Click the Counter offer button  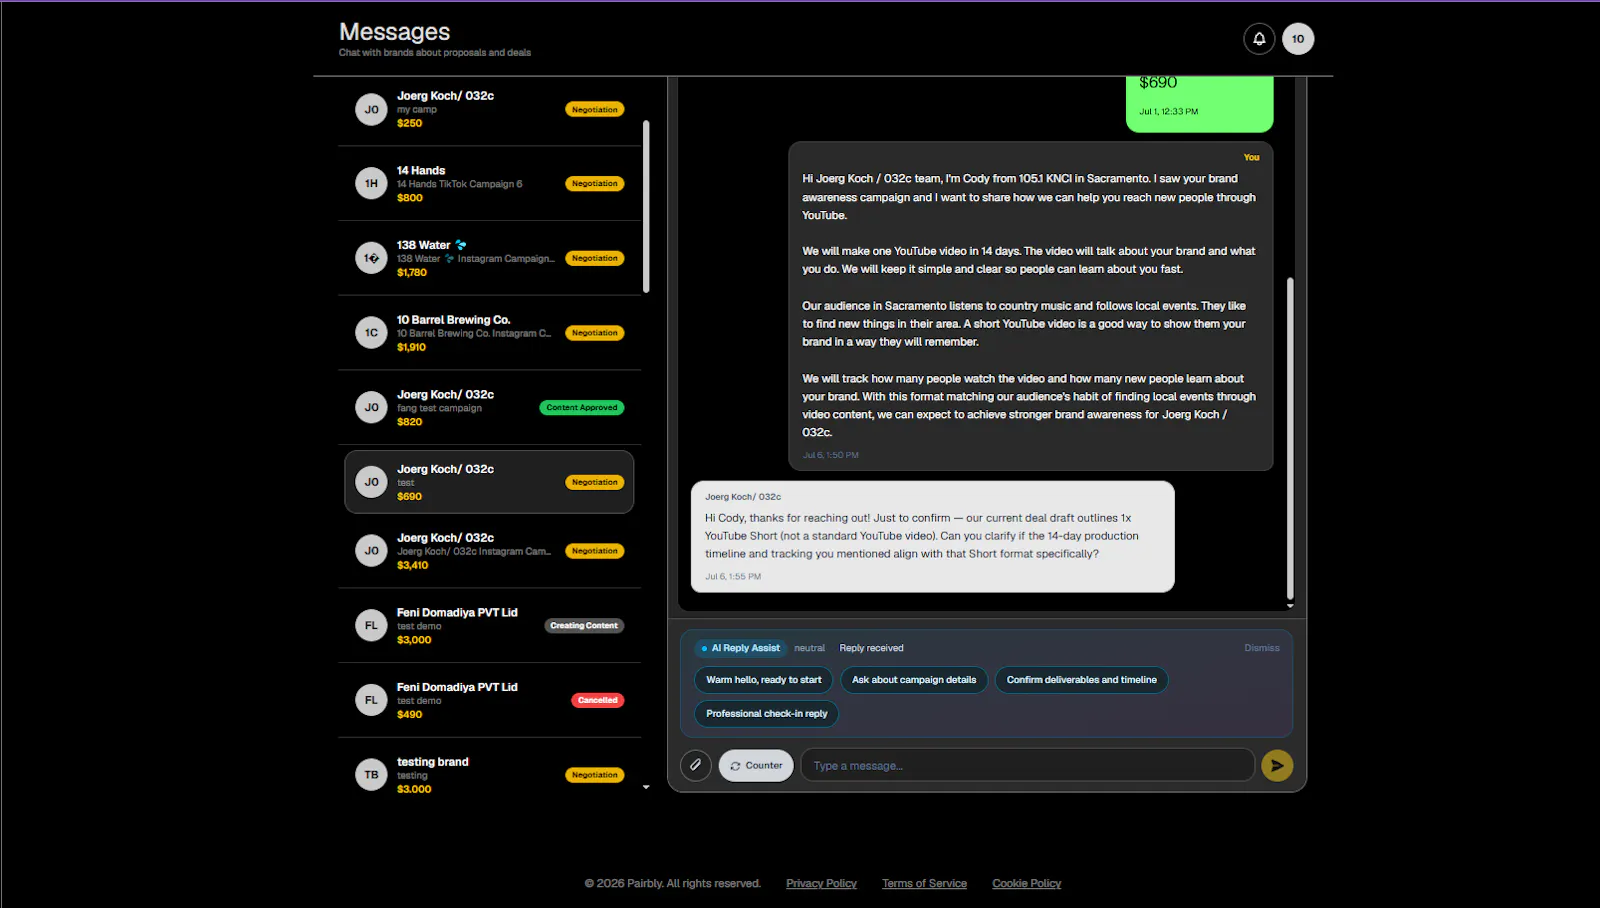756,766
